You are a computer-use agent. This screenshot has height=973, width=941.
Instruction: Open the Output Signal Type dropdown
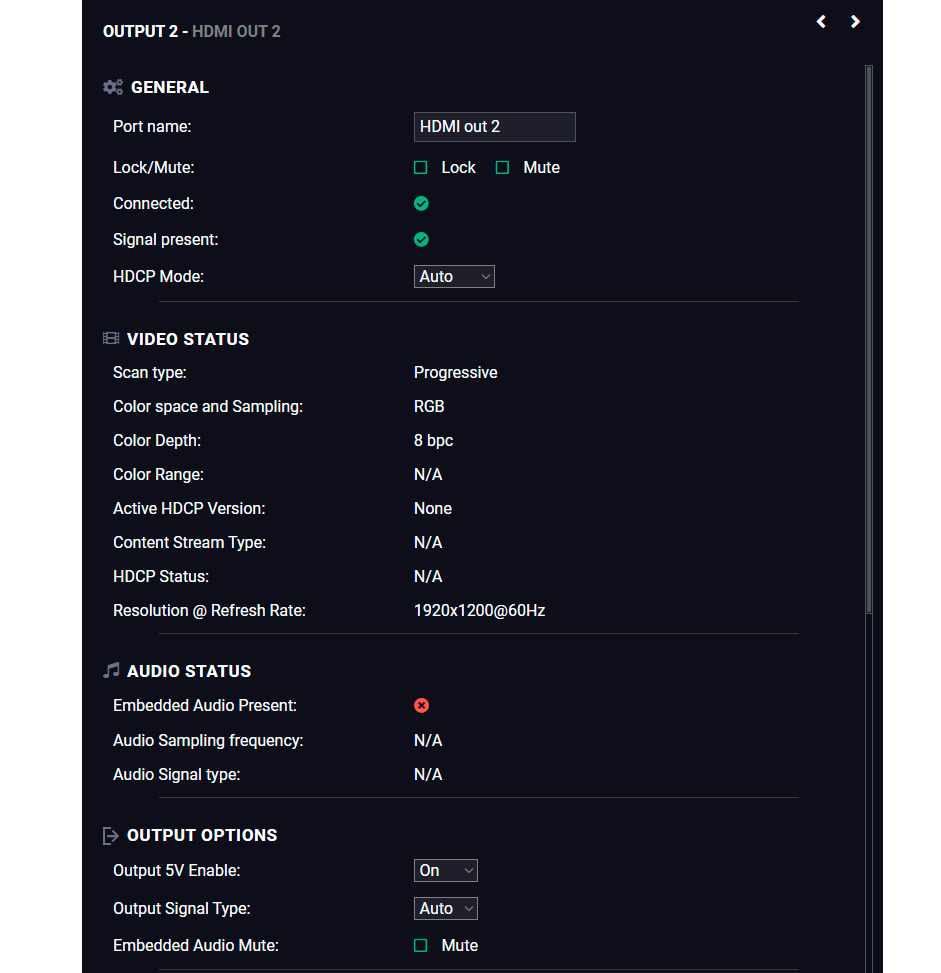(446, 909)
